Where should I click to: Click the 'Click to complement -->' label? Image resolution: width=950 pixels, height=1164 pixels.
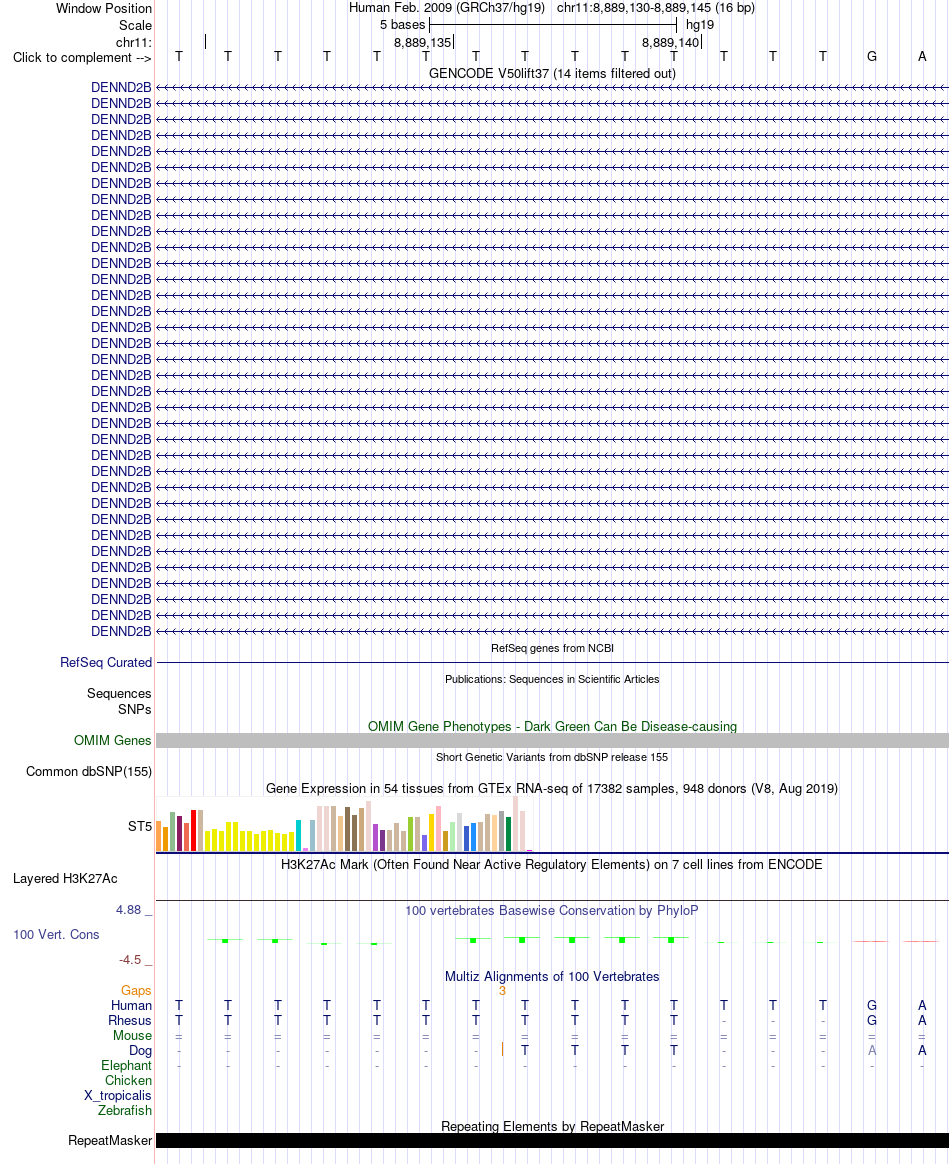82,58
